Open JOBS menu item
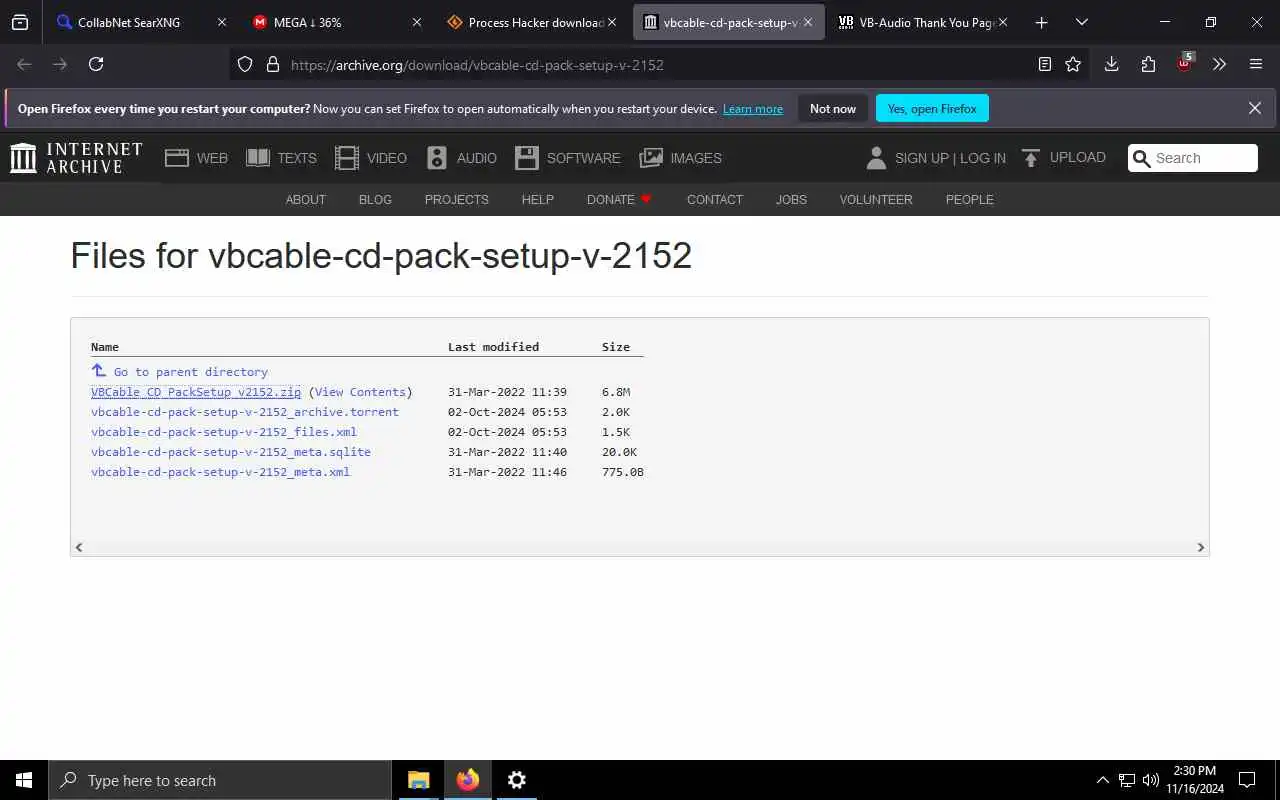Viewport: 1280px width, 800px height. click(x=791, y=200)
